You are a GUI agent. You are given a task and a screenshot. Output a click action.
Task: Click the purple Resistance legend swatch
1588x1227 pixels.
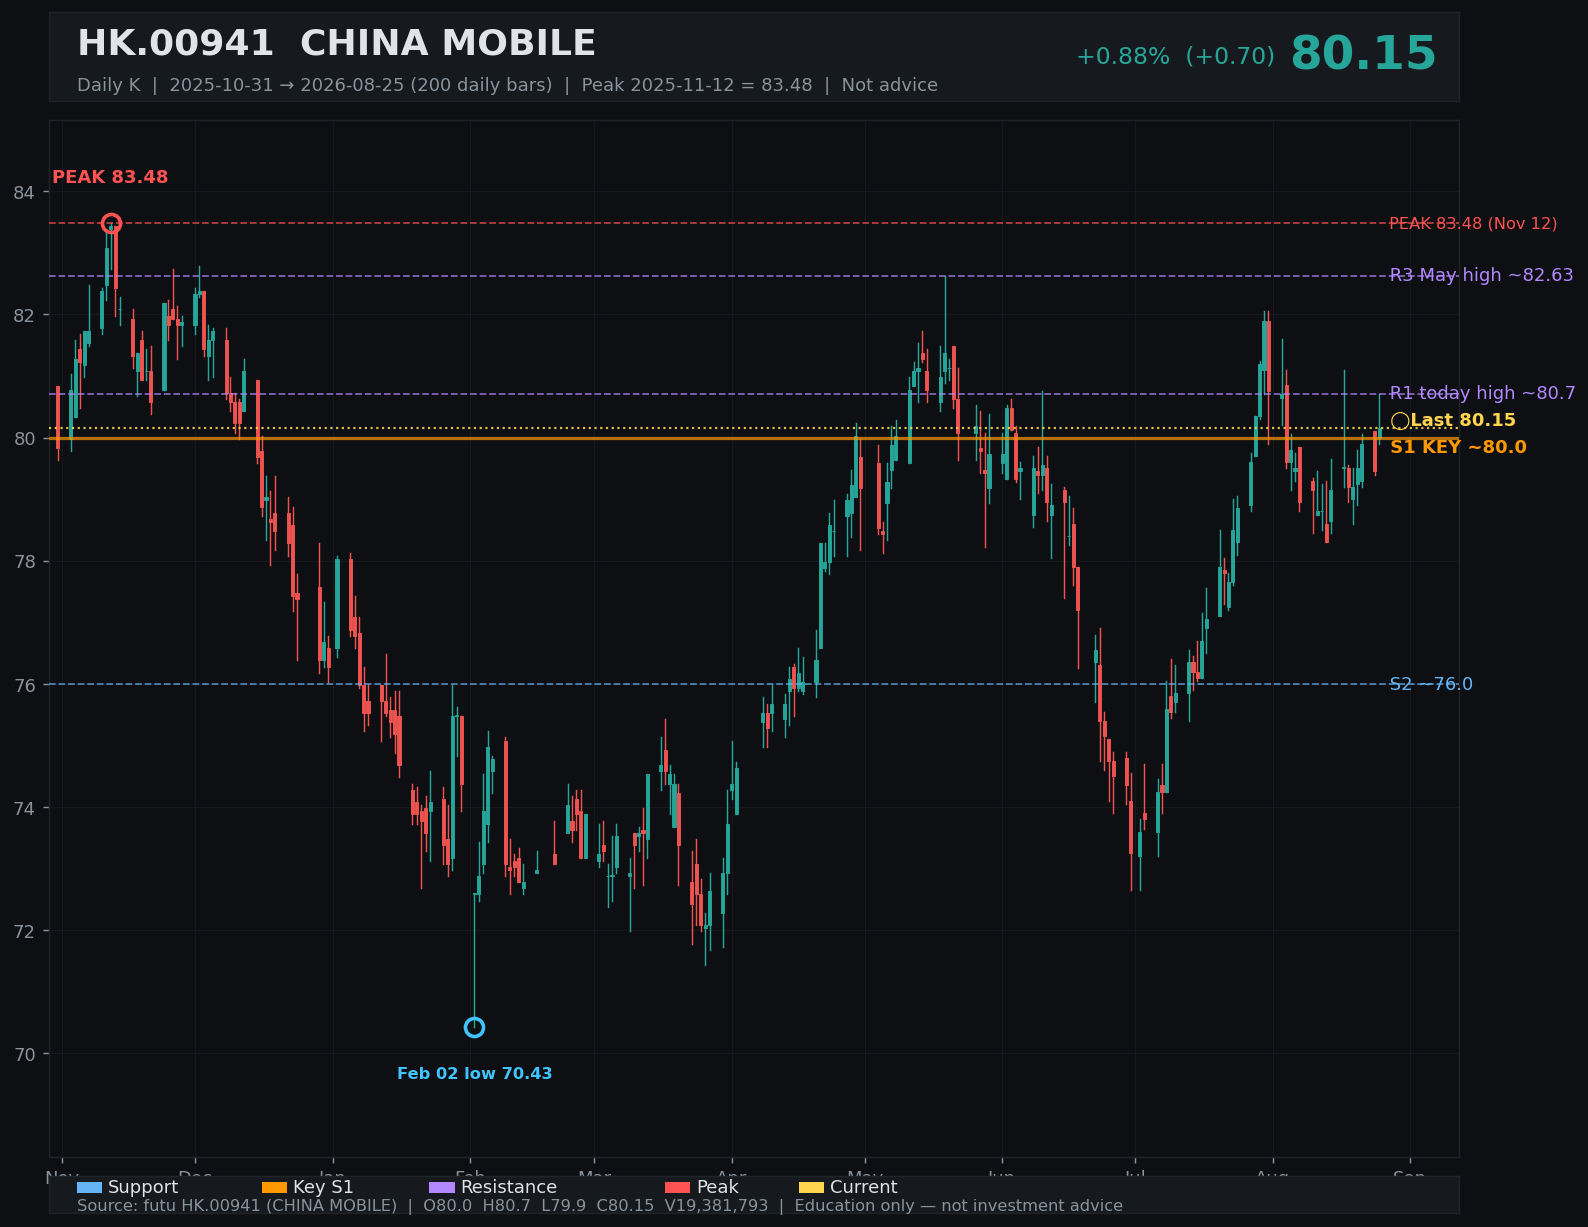coord(442,1187)
